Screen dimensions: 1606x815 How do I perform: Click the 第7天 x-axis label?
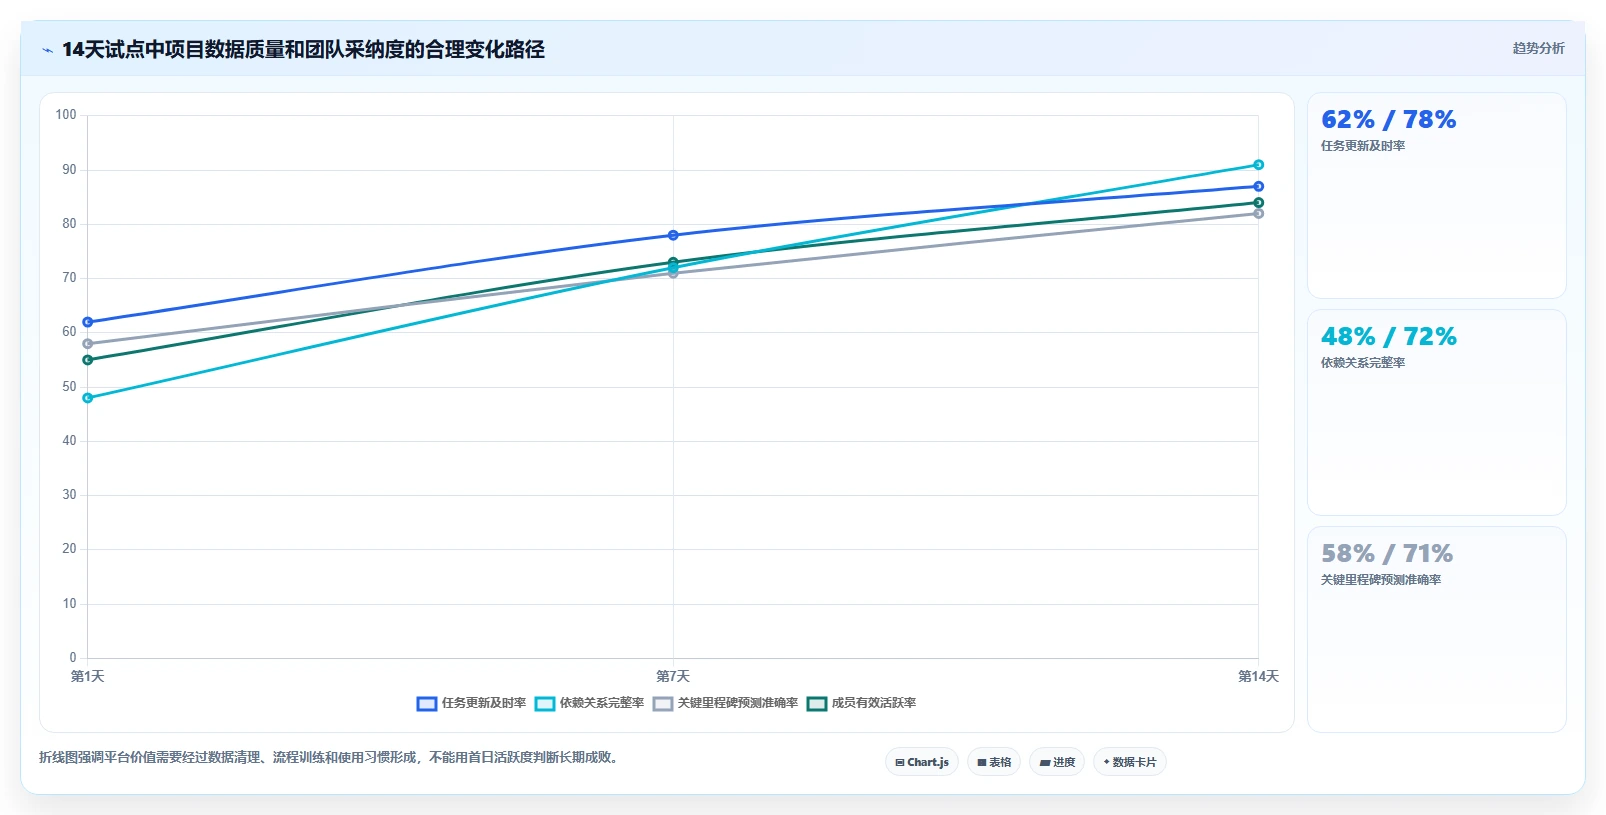click(x=673, y=677)
